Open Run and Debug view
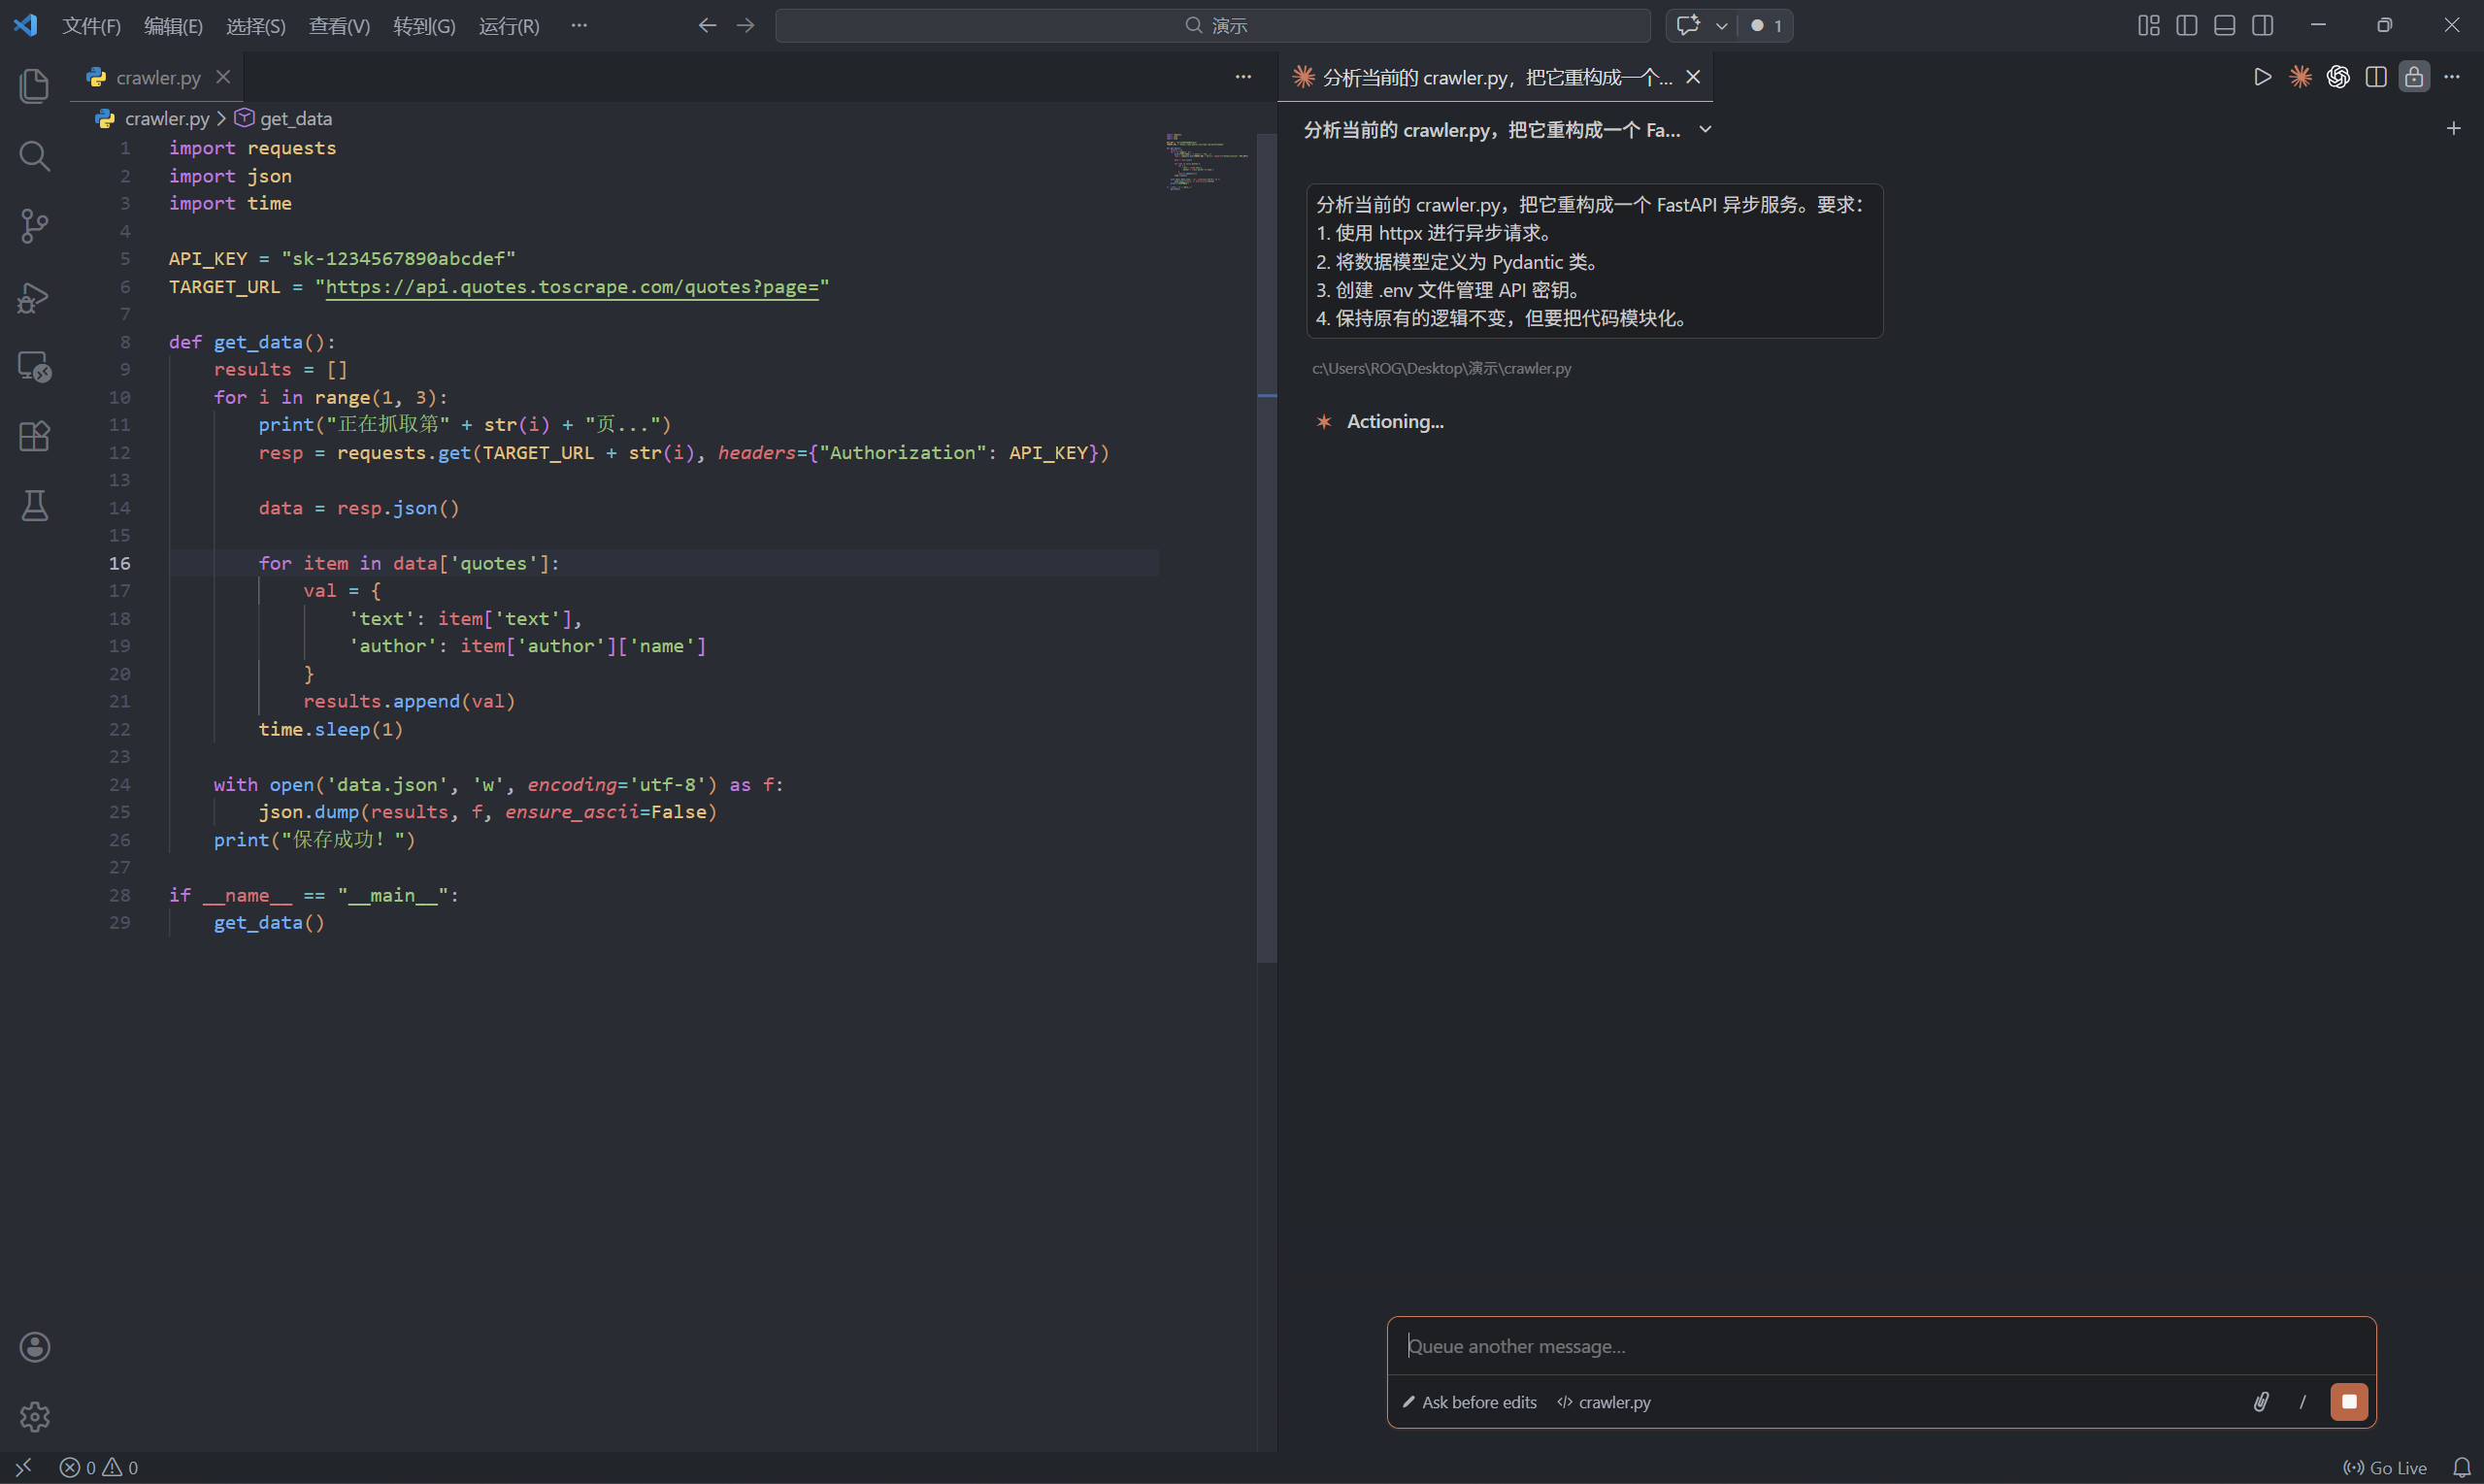The image size is (2484, 1484). (x=34, y=297)
